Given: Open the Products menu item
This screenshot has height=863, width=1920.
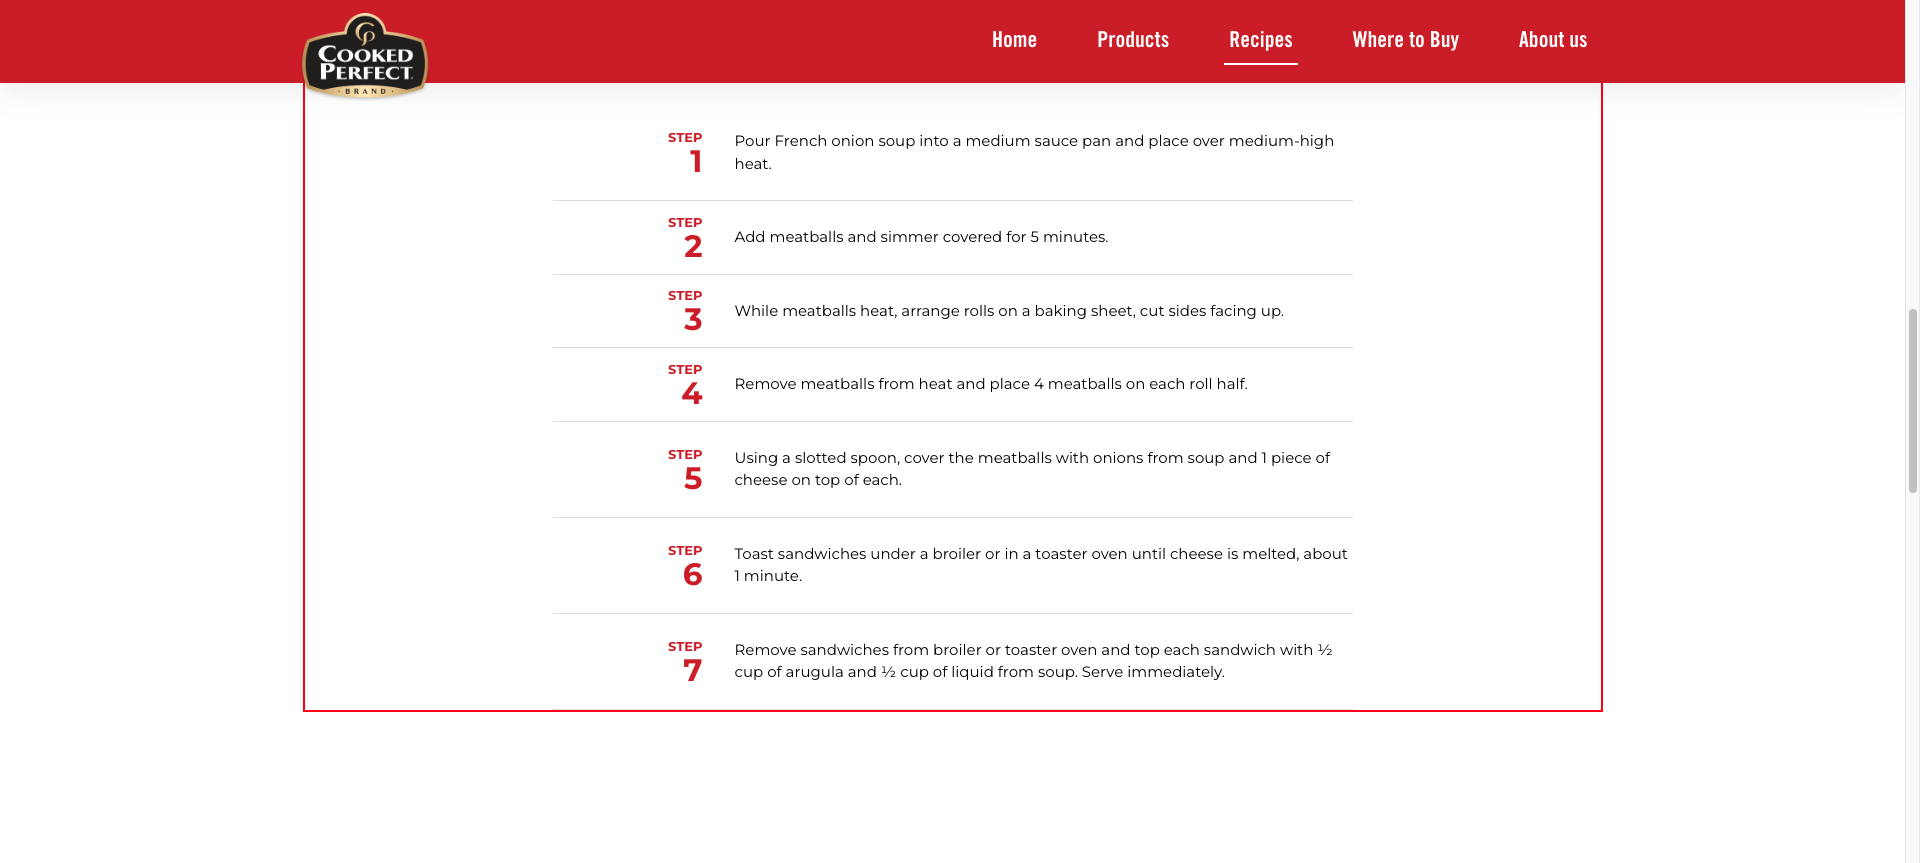Looking at the screenshot, I should 1132,40.
